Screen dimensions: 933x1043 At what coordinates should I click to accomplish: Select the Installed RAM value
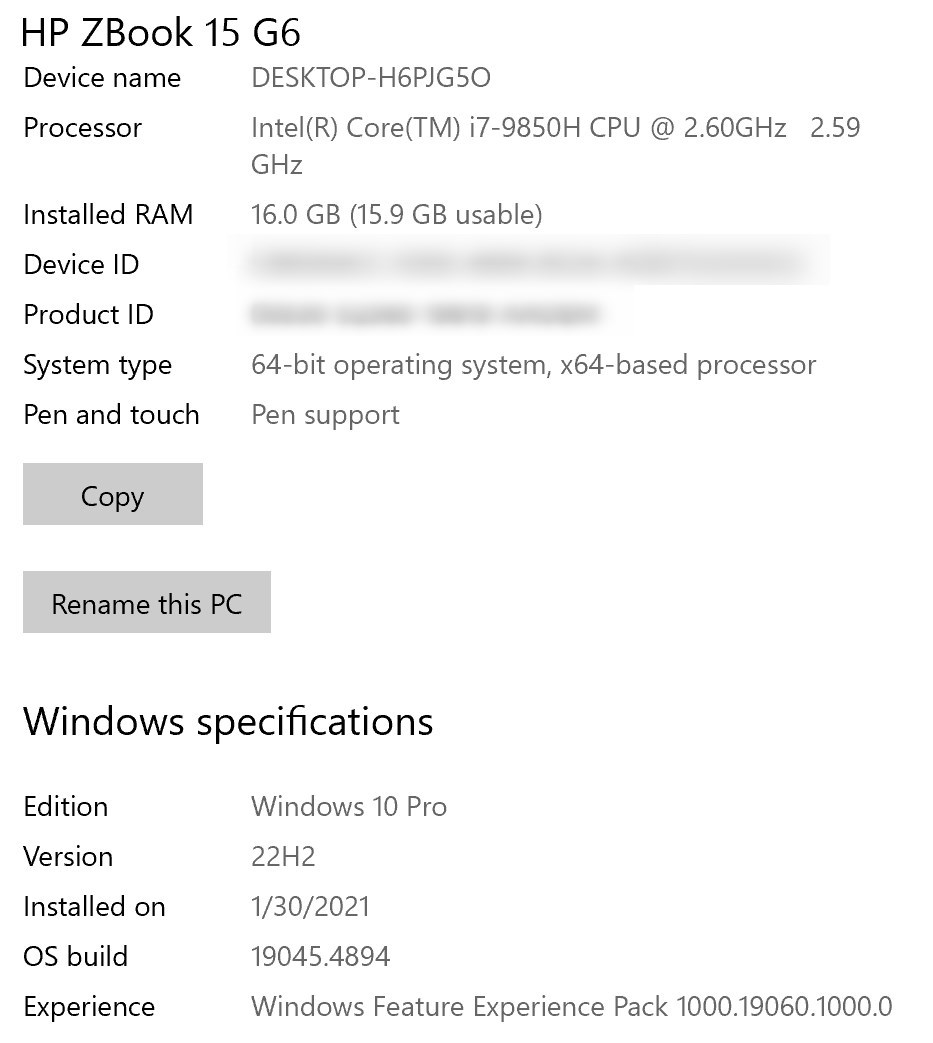(x=397, y=214)
